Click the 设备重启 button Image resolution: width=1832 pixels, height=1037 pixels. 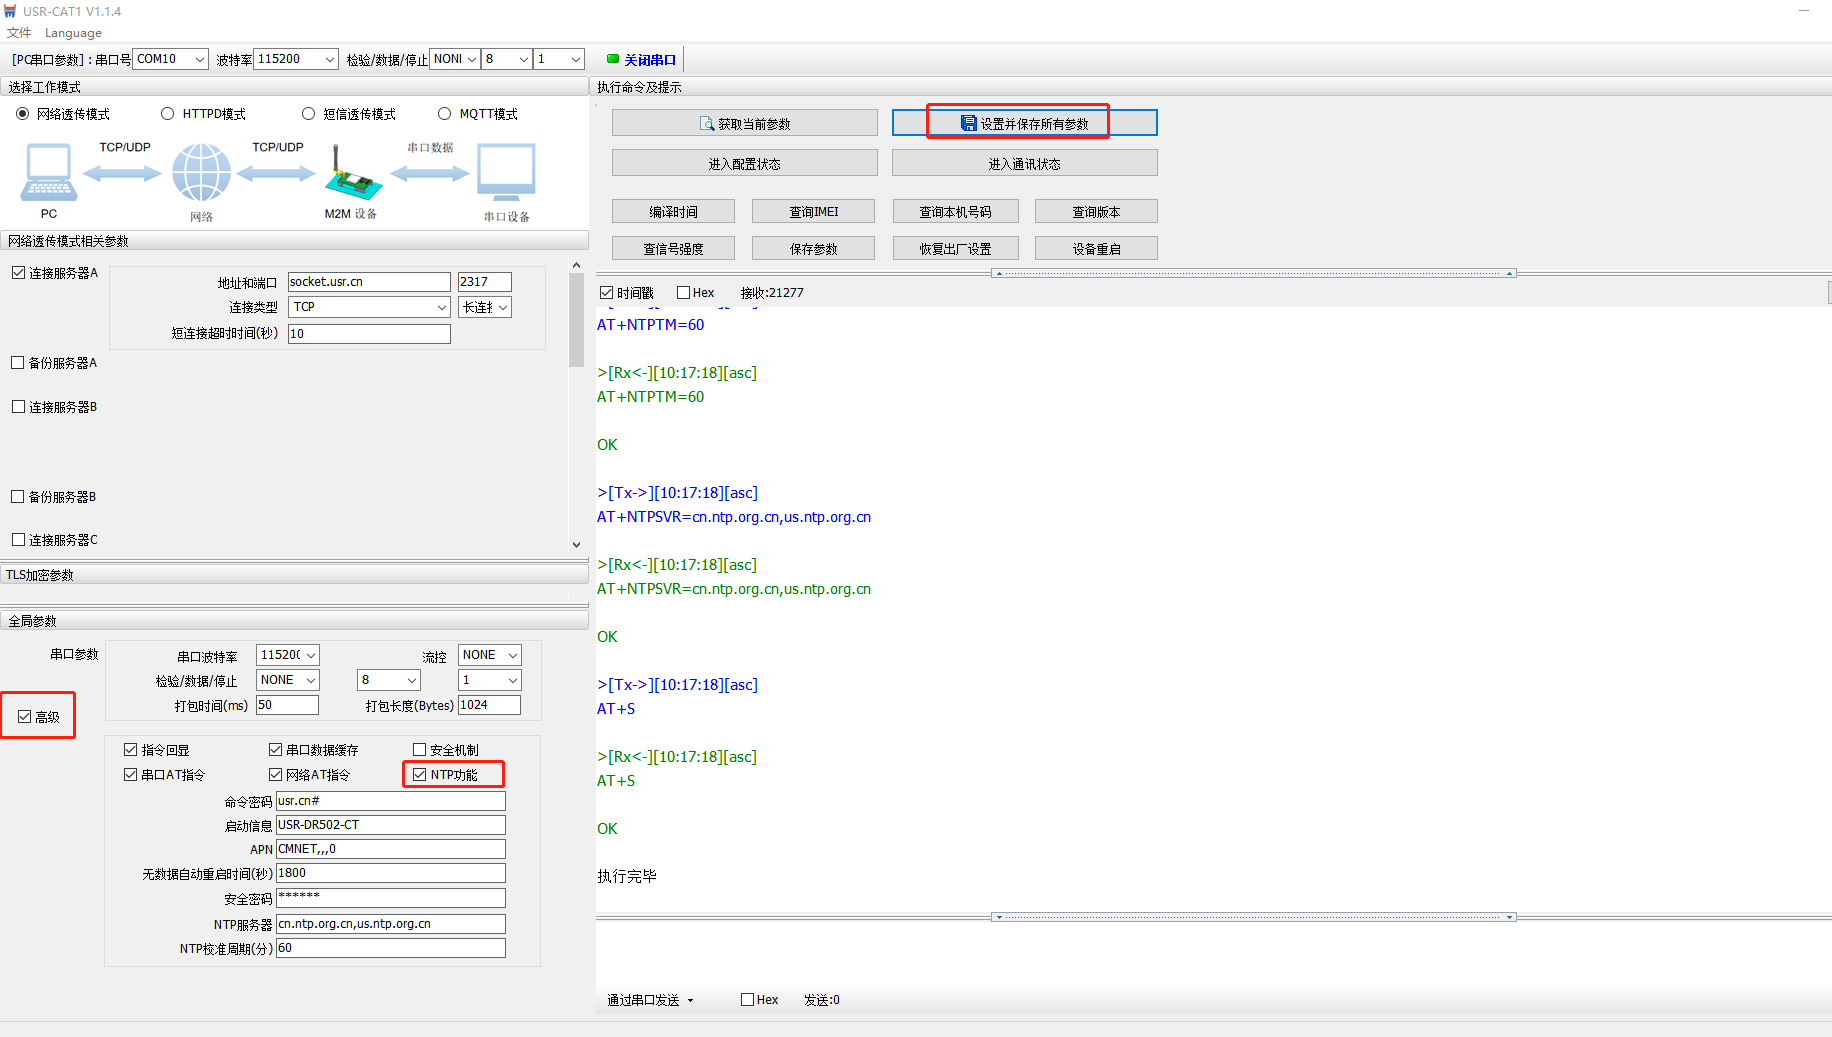(x=1096, y=249)
